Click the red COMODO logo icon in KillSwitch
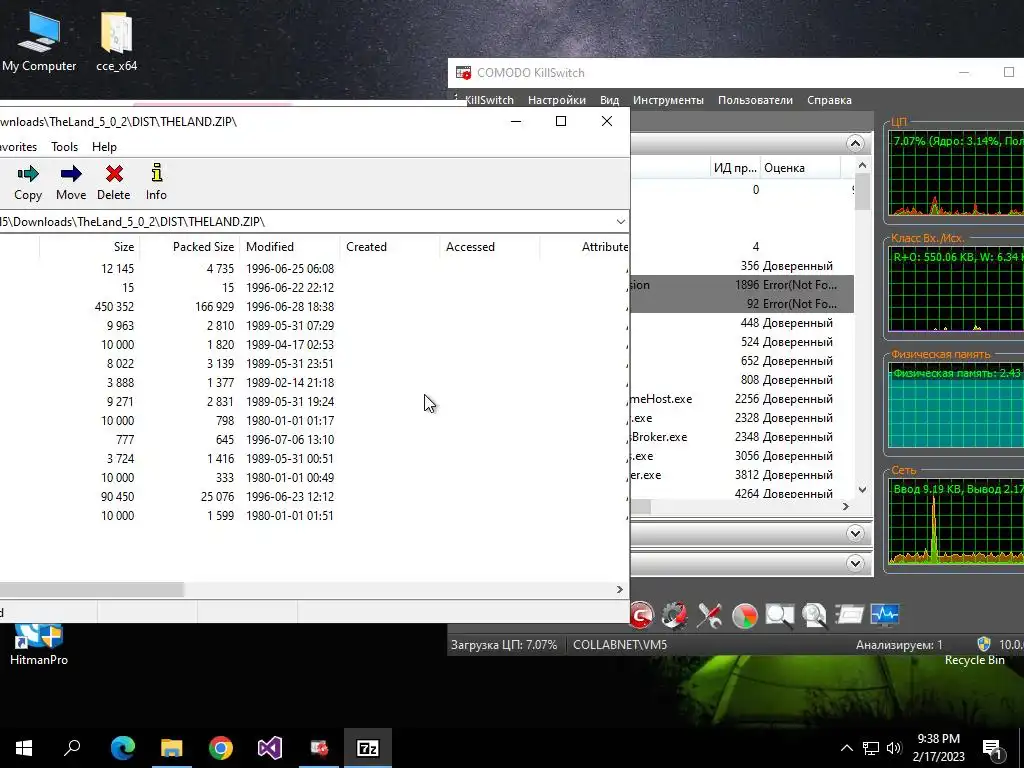 (641, 615)
